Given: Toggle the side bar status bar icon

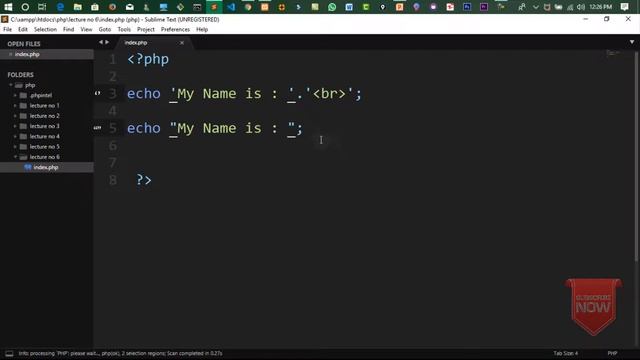Looking at the screenshot, I should [9, 353].
